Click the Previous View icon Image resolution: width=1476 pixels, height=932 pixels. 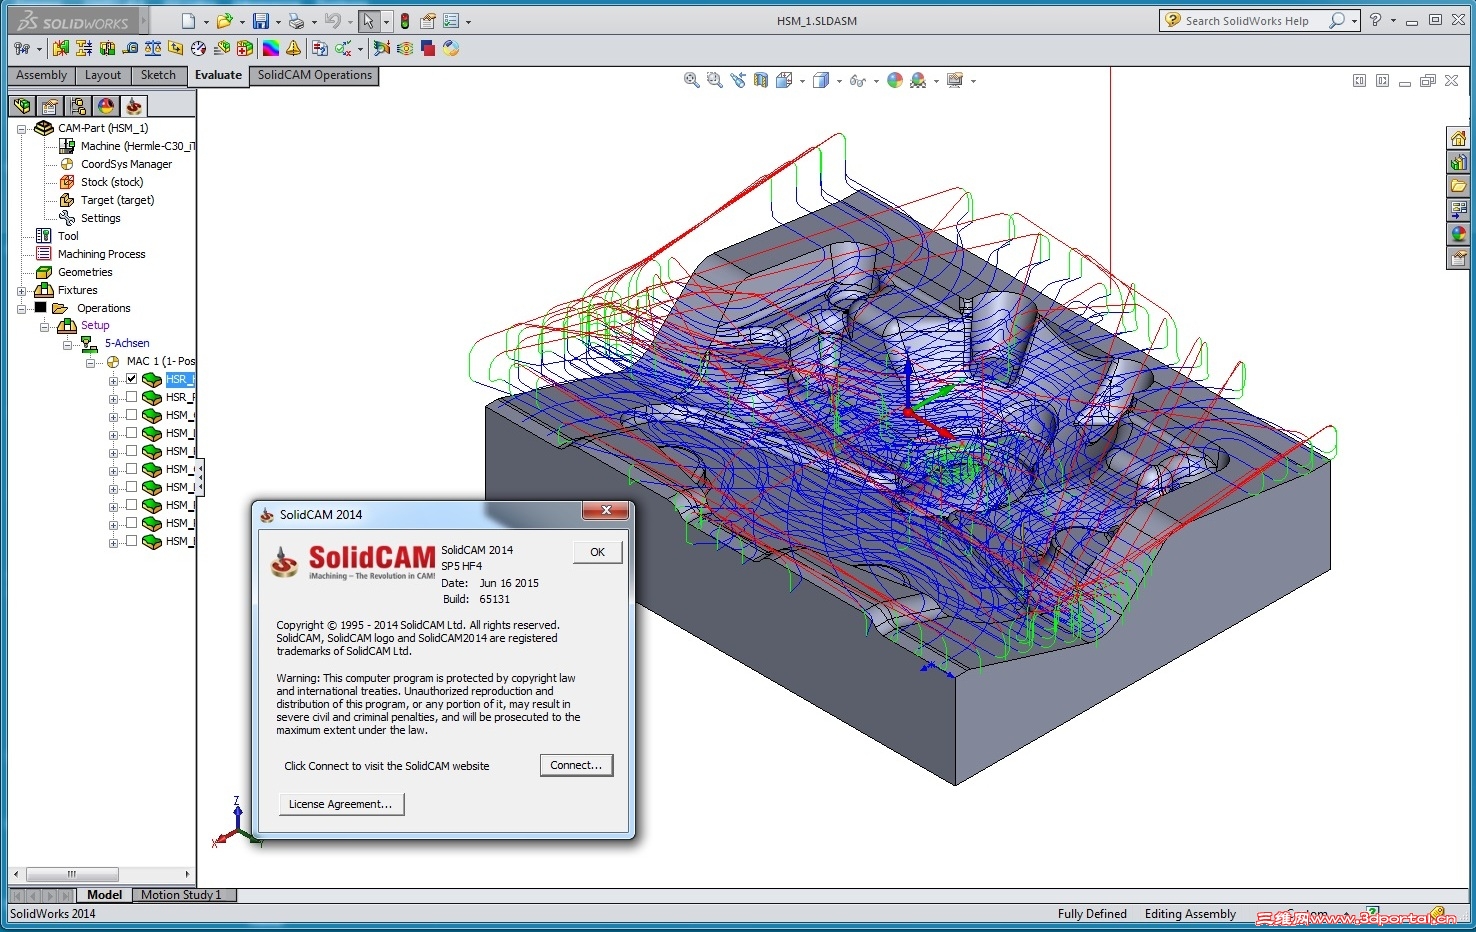click(x=738, y=80)
